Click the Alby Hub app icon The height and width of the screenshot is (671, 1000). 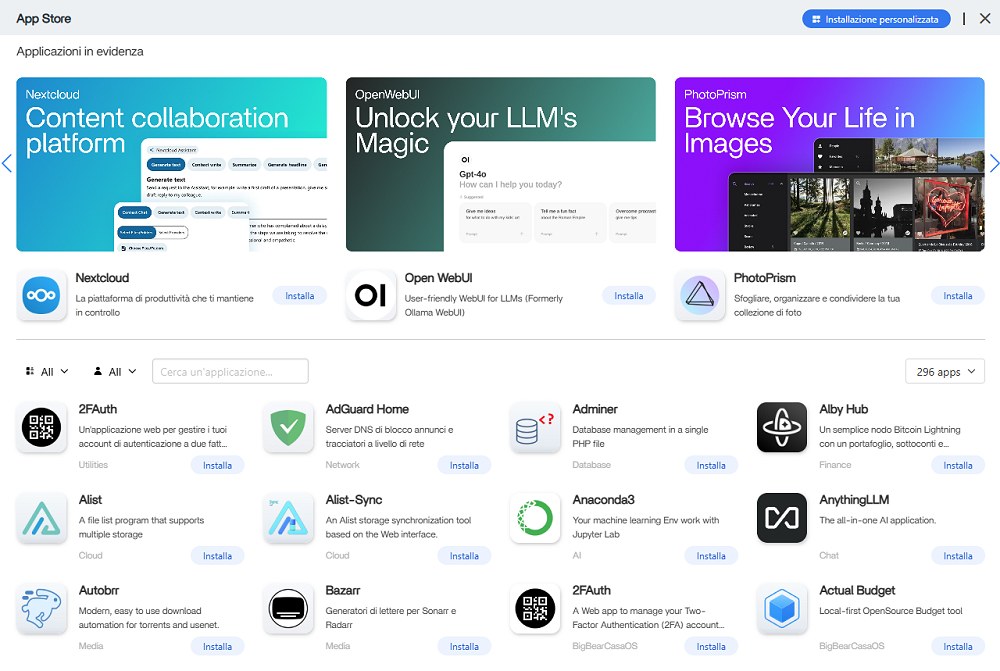pos(782,427)
